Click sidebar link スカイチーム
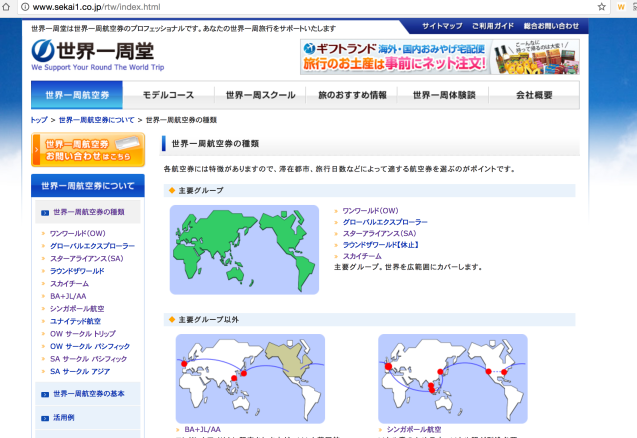Image resolution: width=637 pixels, height=438 pixels. click(69, 284)
